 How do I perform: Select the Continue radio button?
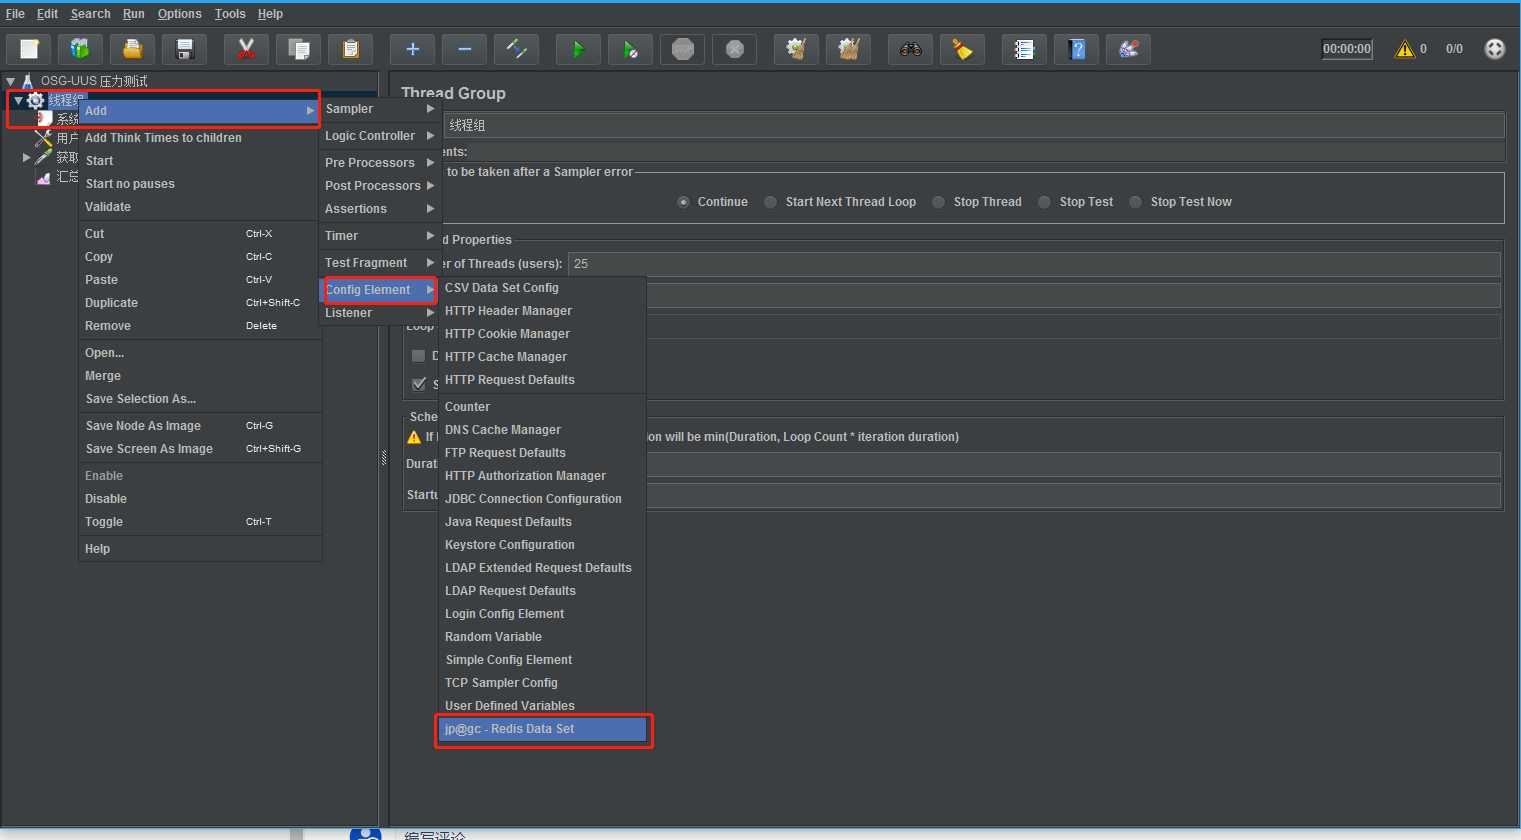[683, 202]
